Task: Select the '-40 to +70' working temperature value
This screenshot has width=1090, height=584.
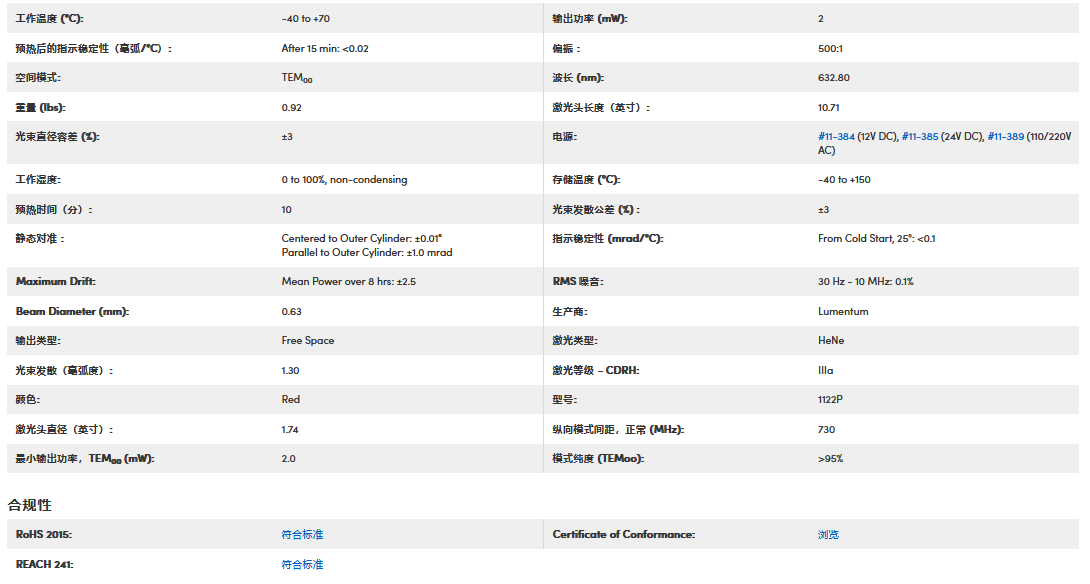Action: click(306, 19)
